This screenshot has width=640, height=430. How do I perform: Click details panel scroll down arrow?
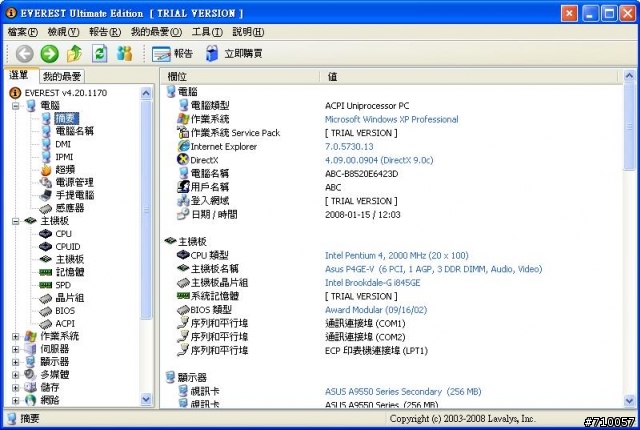(x=629, y=401)
